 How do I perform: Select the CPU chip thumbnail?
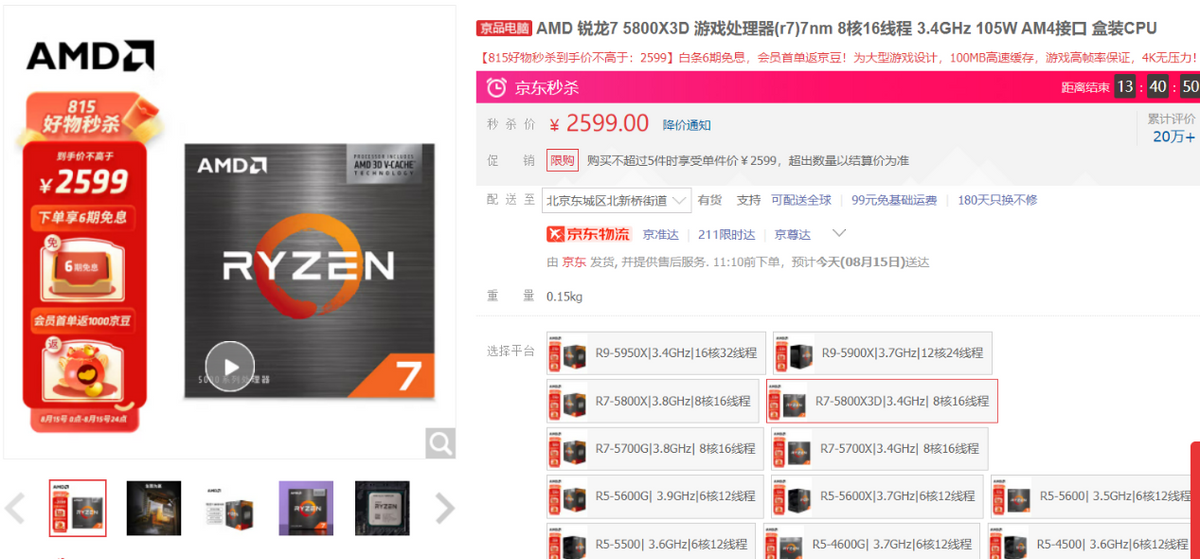pos(382,508)
